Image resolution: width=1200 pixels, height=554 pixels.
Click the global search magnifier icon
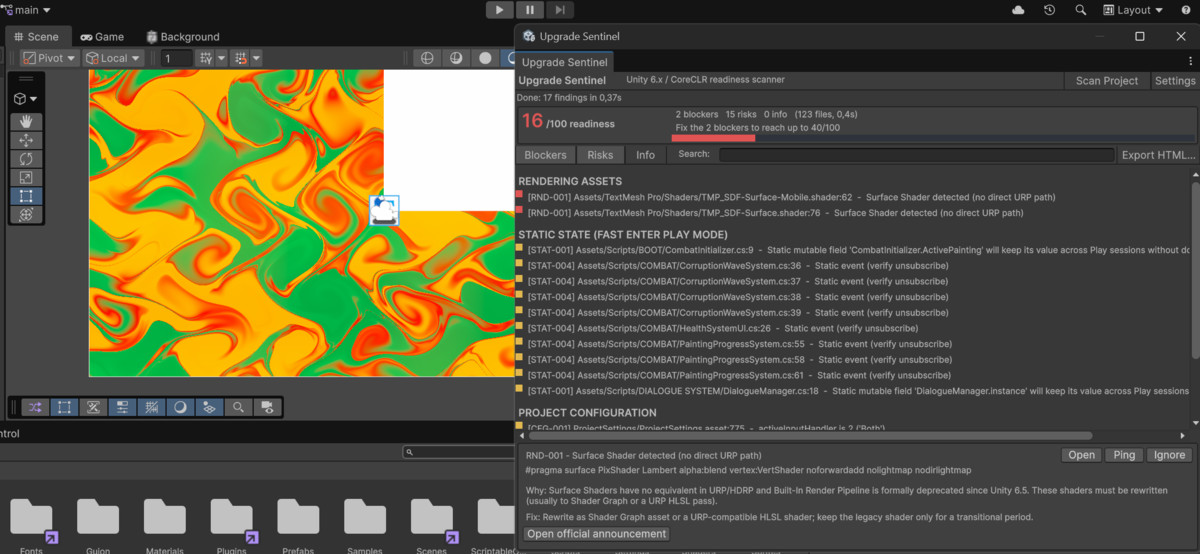point(1080,10)
